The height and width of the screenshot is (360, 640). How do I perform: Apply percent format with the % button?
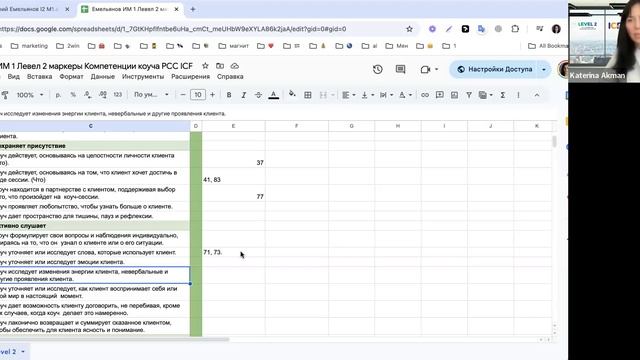73,95
